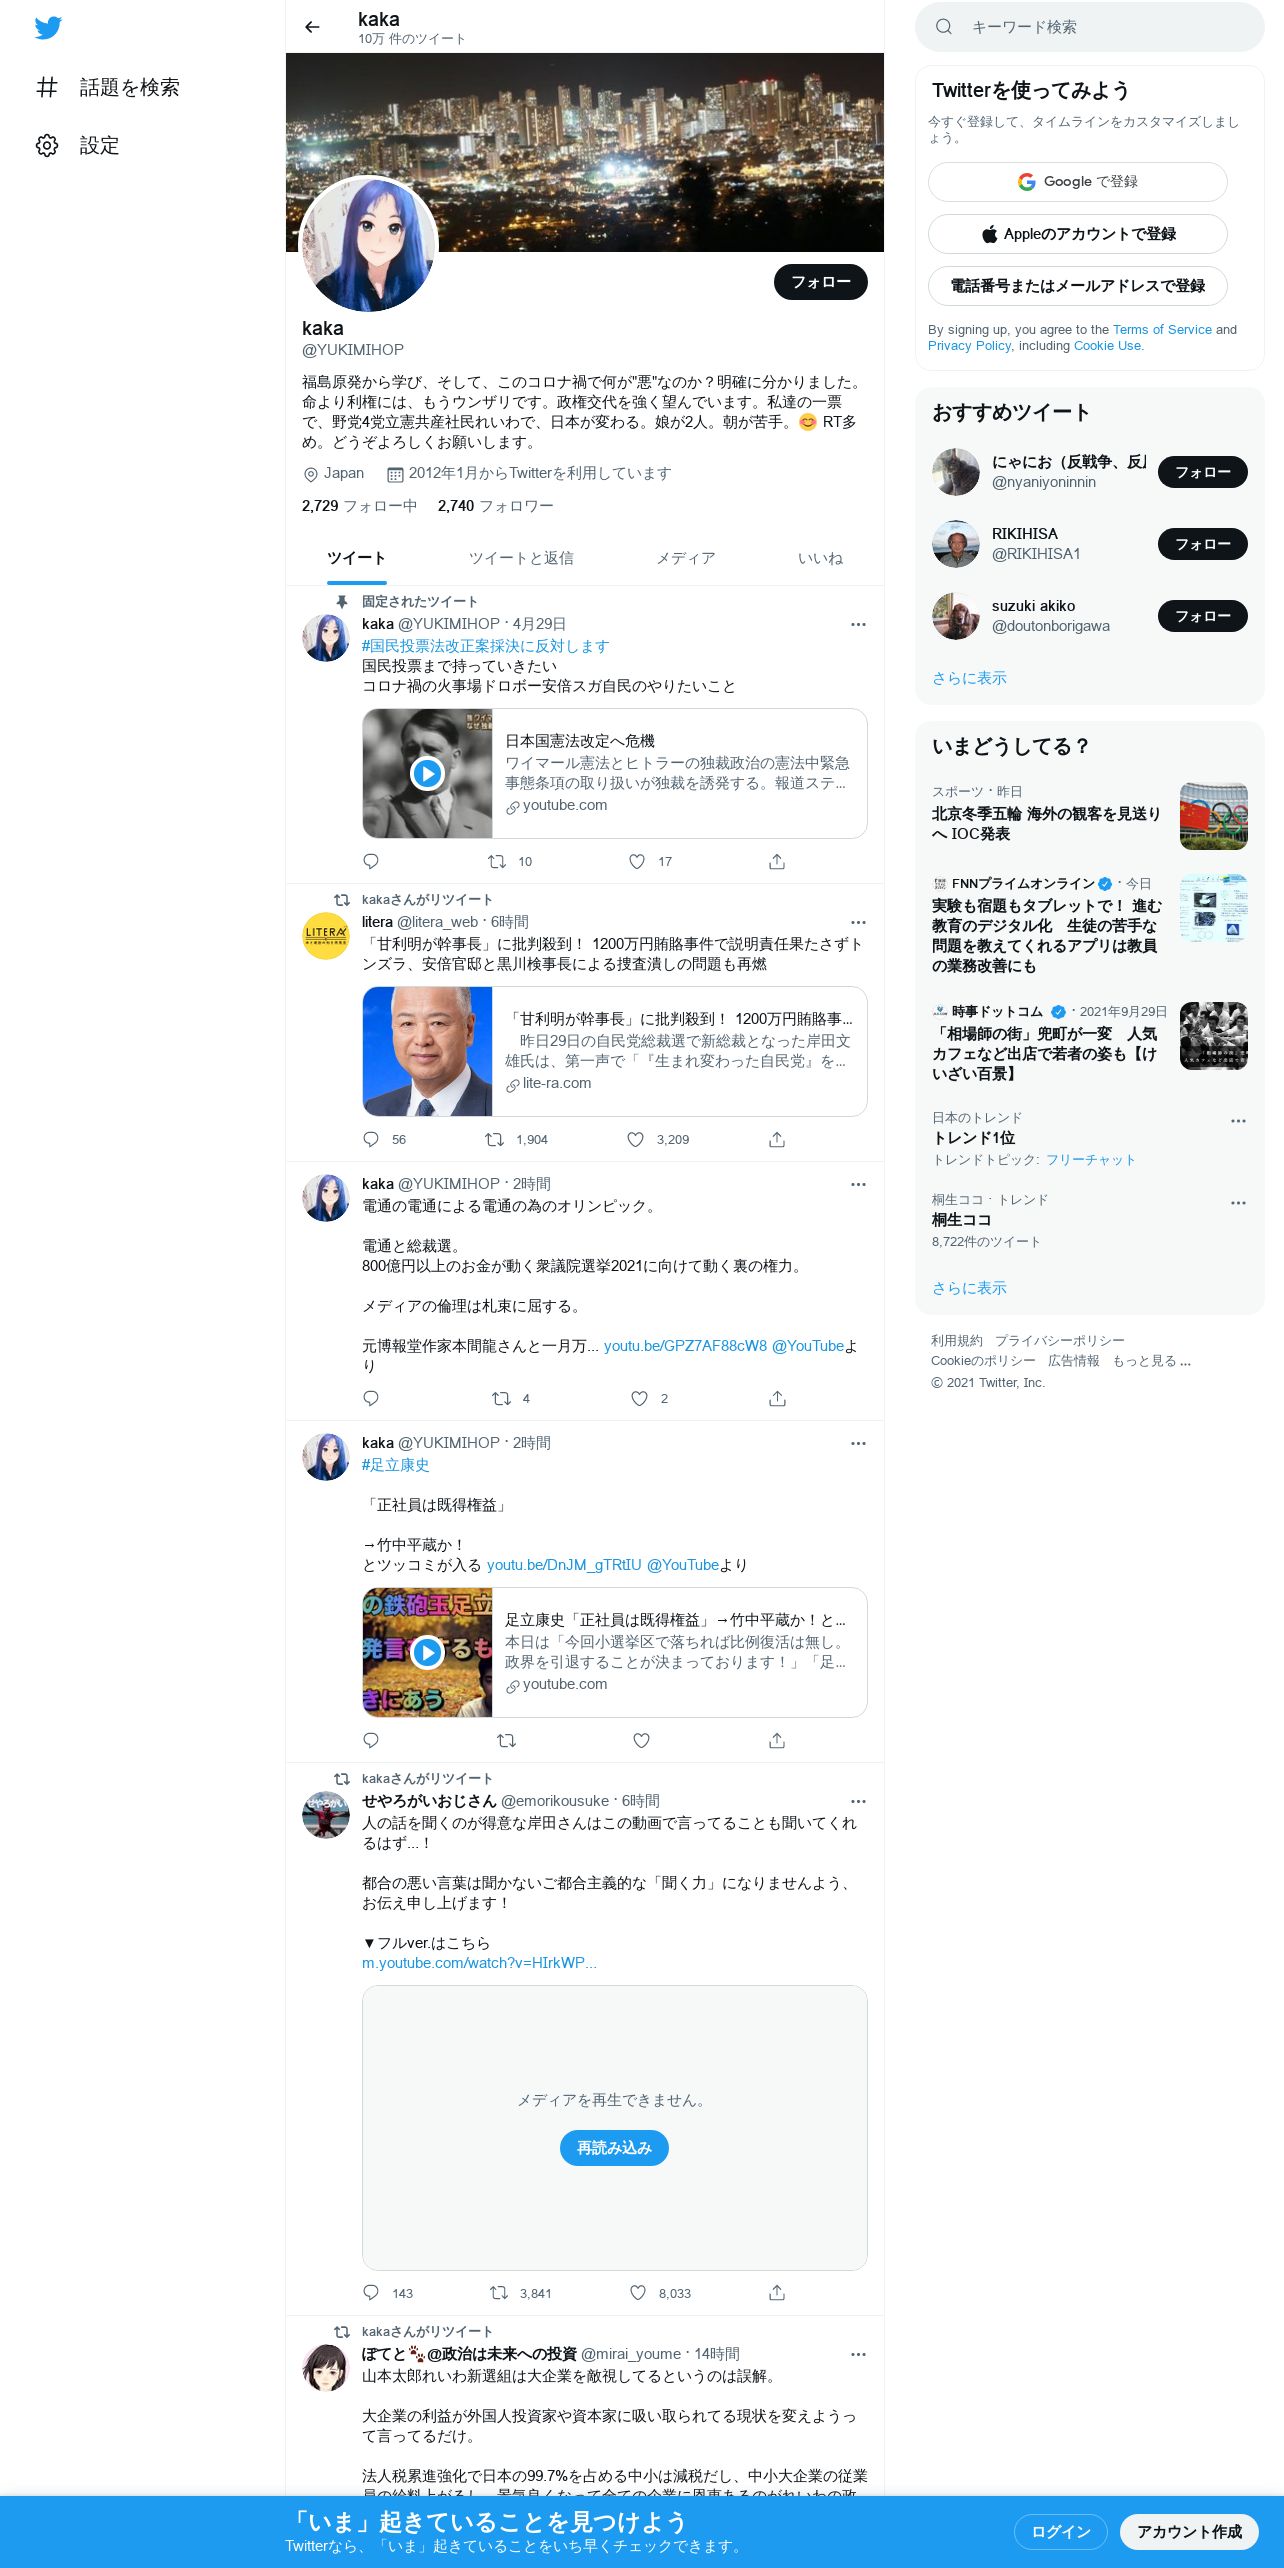Like the pinned tweet with 17 likes

click(x=649, y=861)
